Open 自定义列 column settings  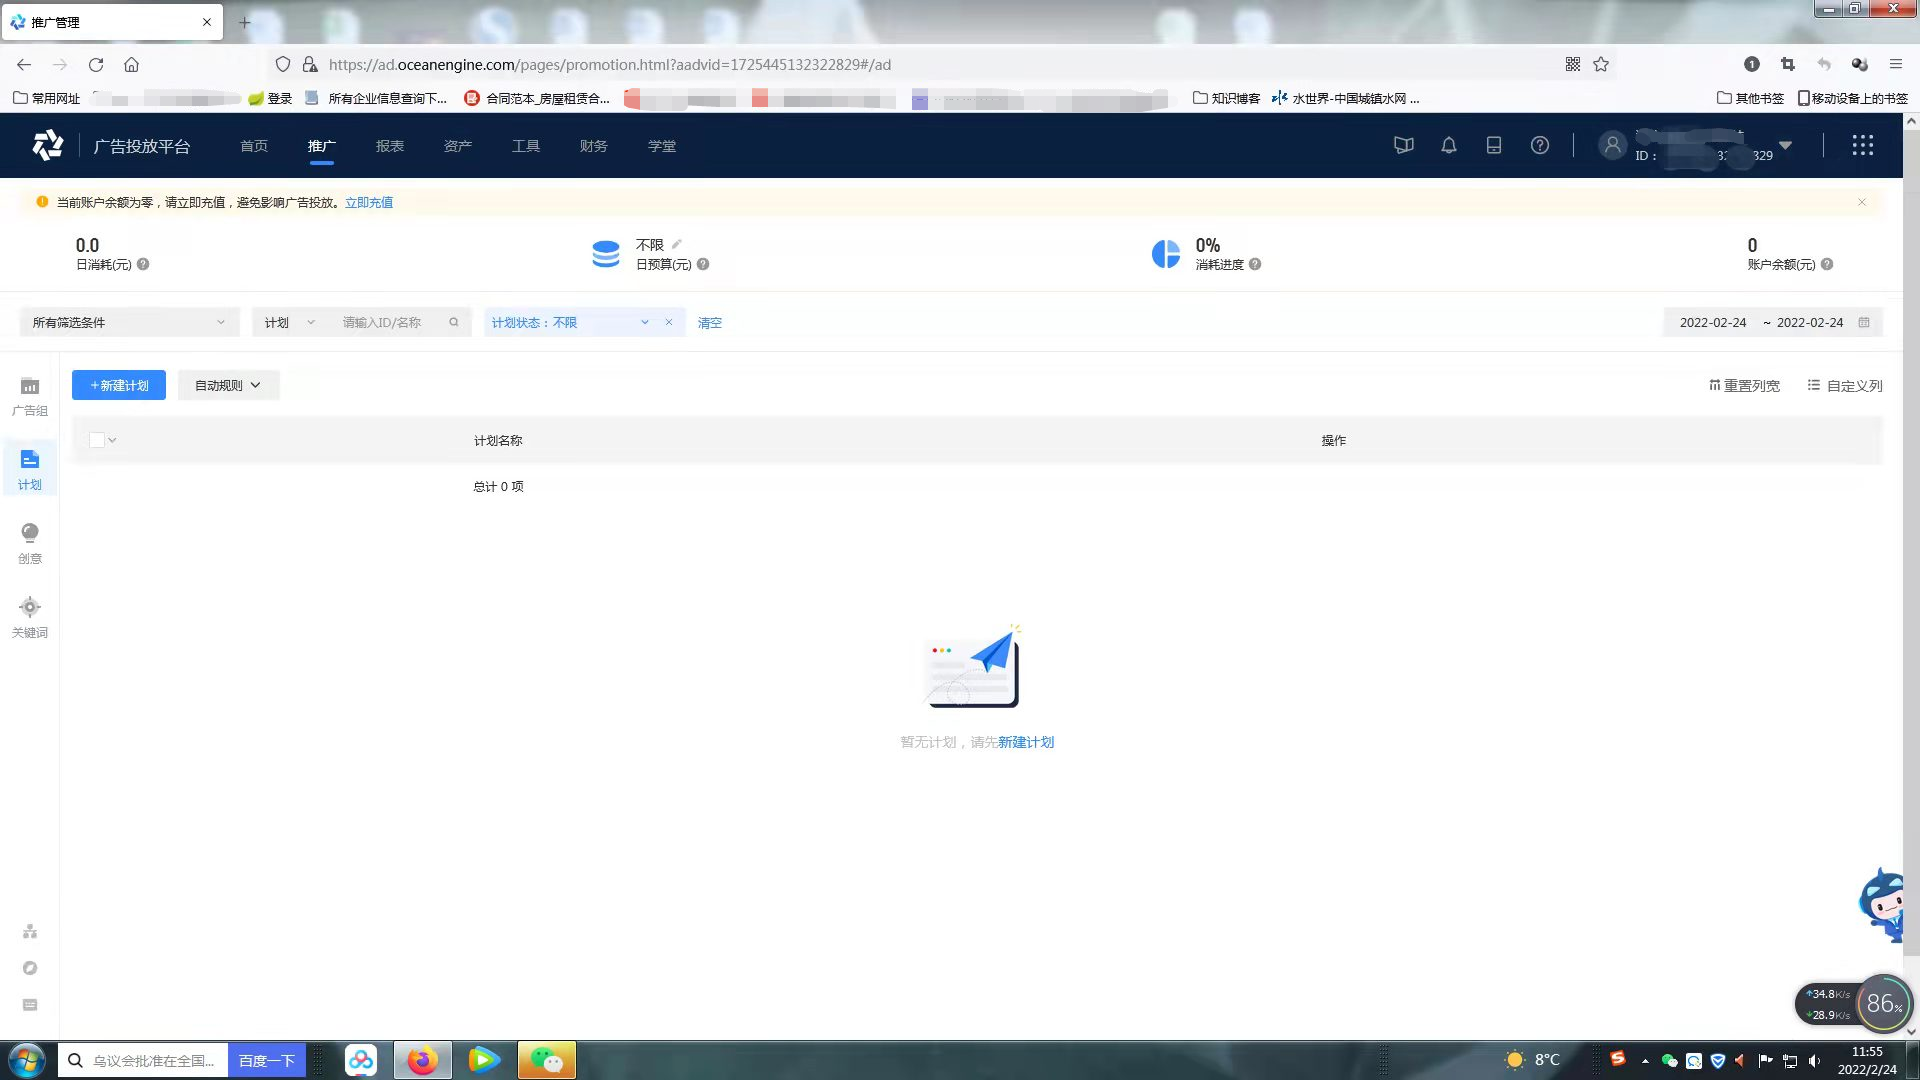pos(1845,386)
